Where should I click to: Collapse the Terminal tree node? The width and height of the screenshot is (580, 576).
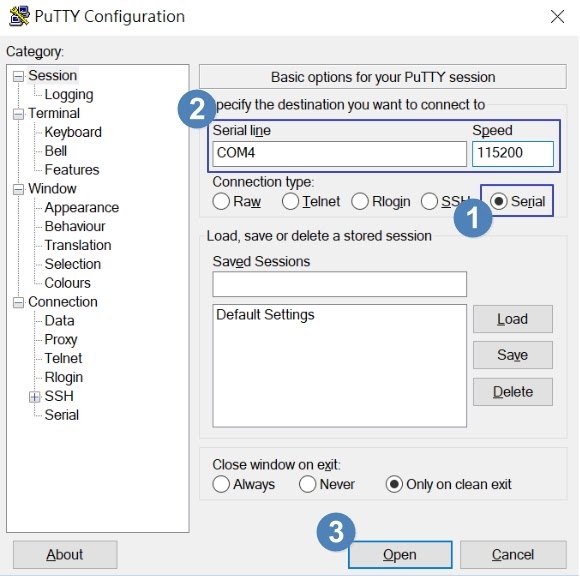click(18, 114)
